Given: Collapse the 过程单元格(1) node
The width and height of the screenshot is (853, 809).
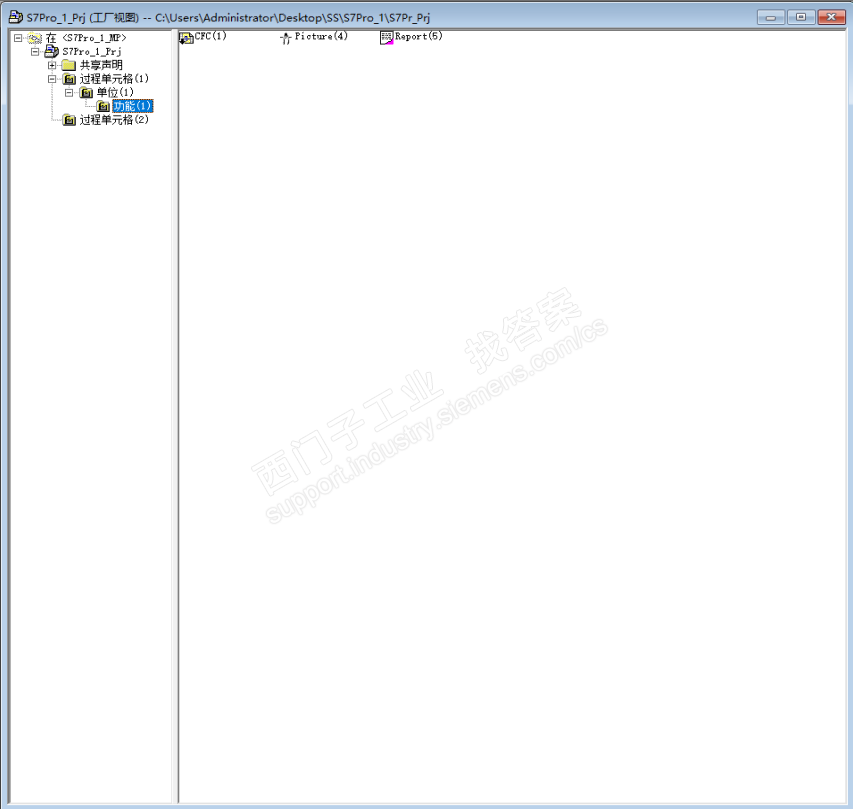Looking at the screenshot, I should 52,79.
